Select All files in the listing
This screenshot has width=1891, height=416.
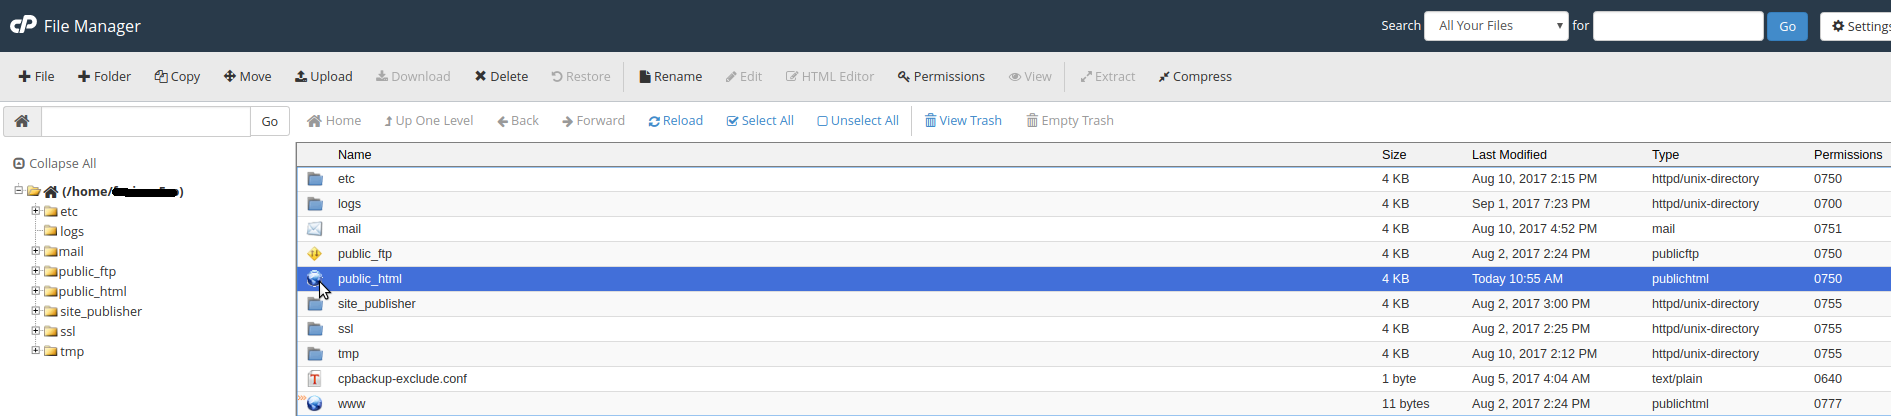coord(760,121)
